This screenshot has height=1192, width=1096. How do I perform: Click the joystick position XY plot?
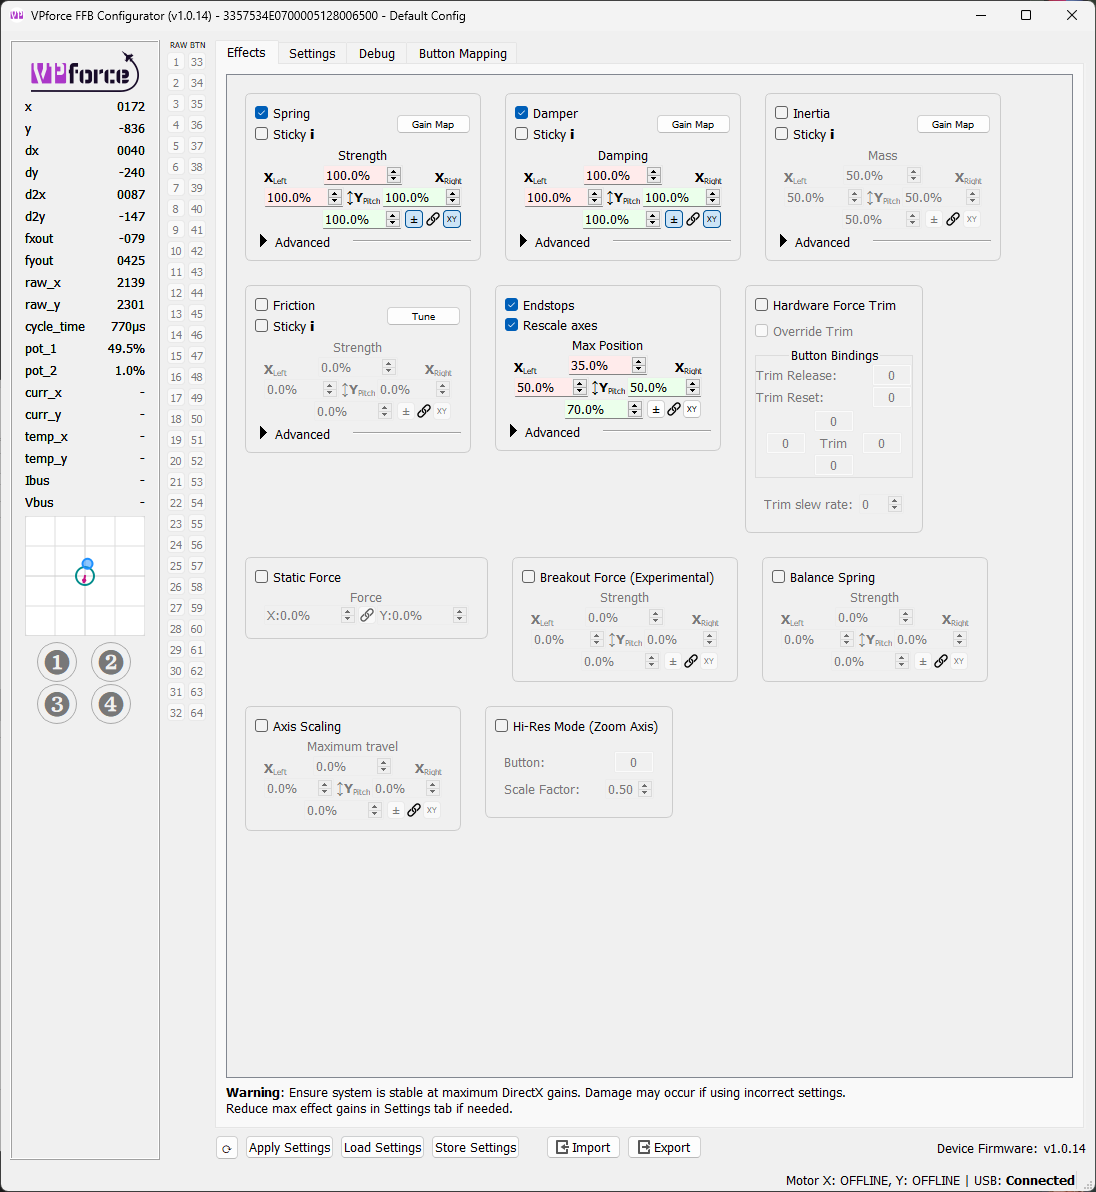85,575
